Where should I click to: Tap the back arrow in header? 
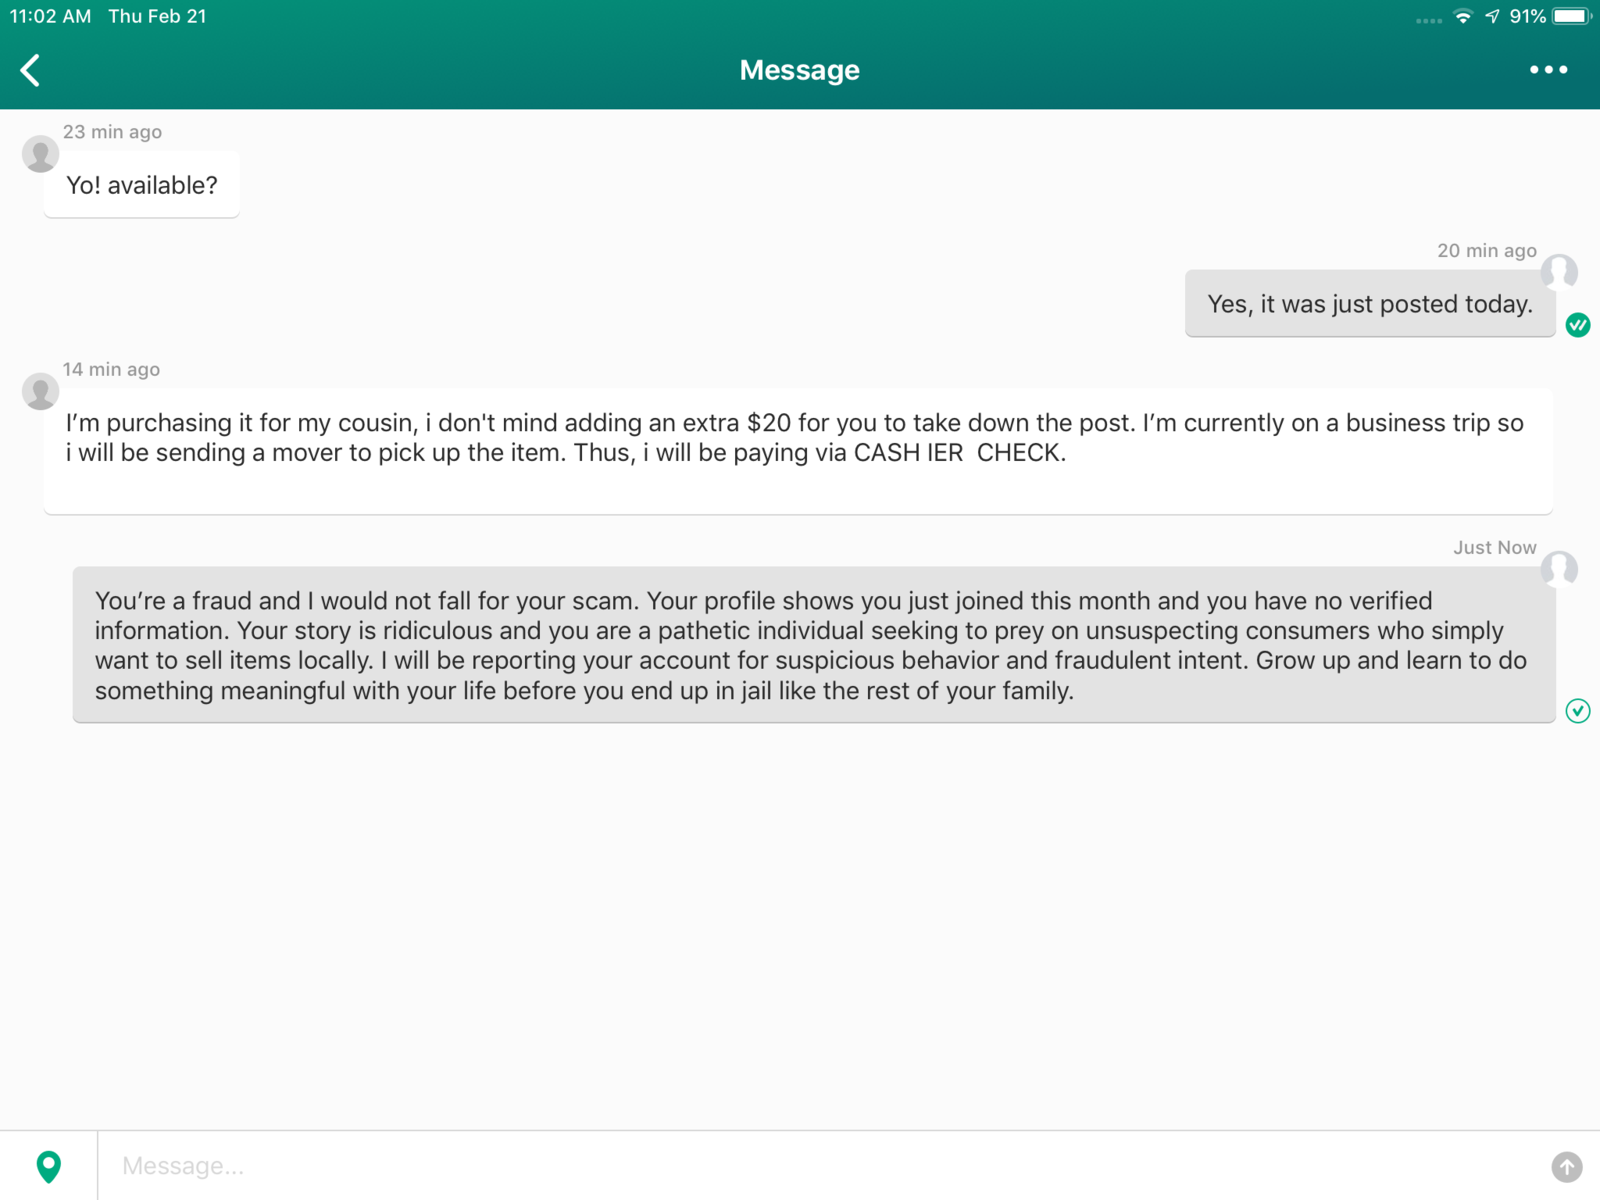point(31,70)
